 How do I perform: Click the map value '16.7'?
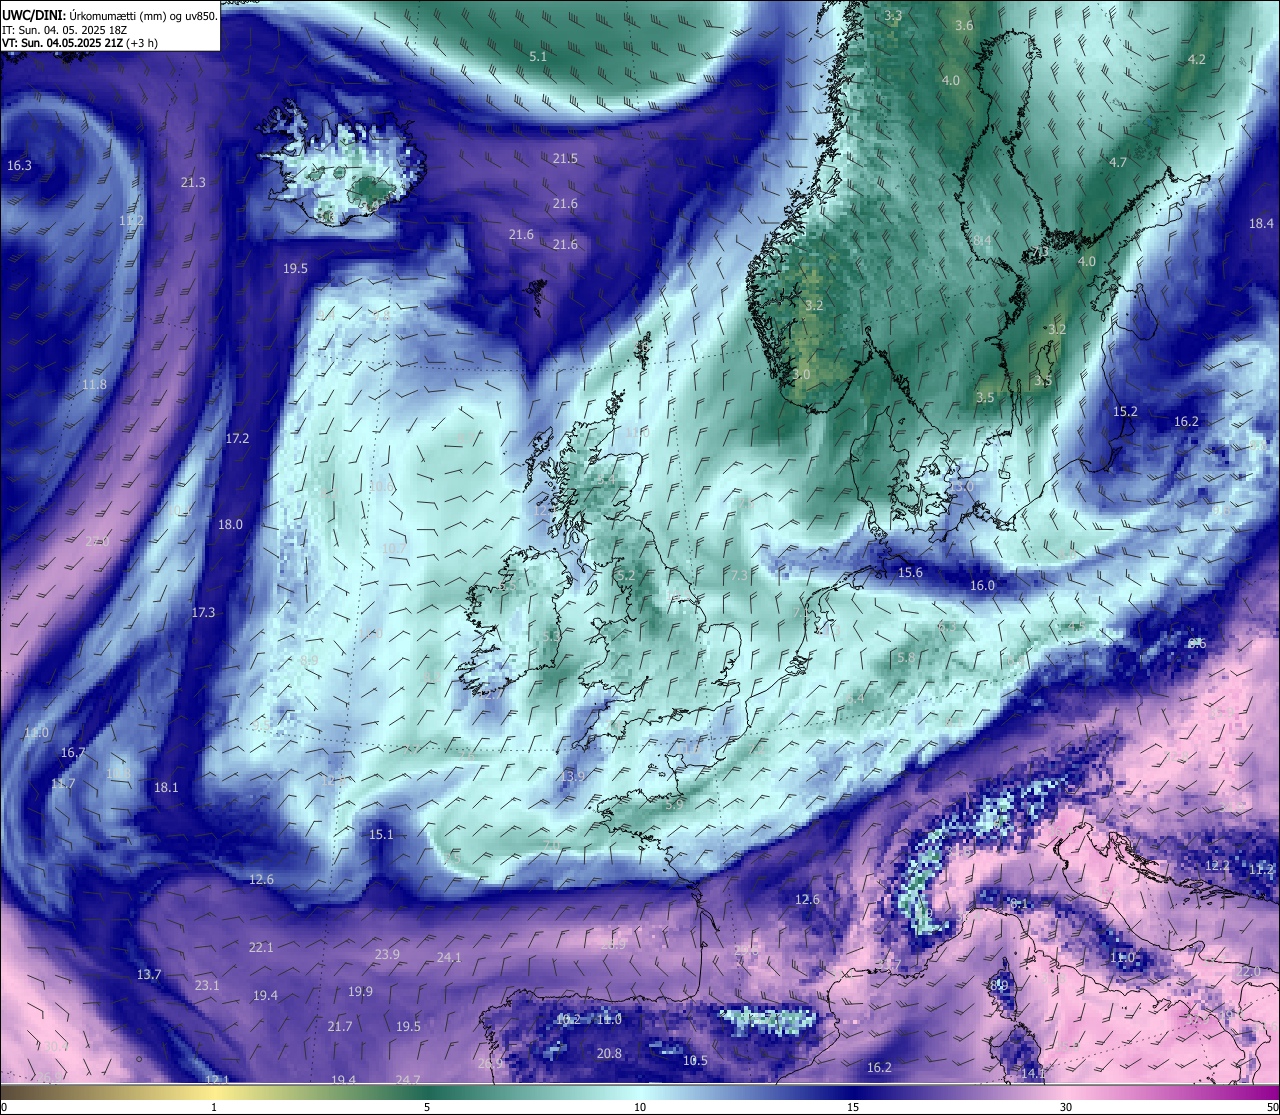click(x=72, y=753)
